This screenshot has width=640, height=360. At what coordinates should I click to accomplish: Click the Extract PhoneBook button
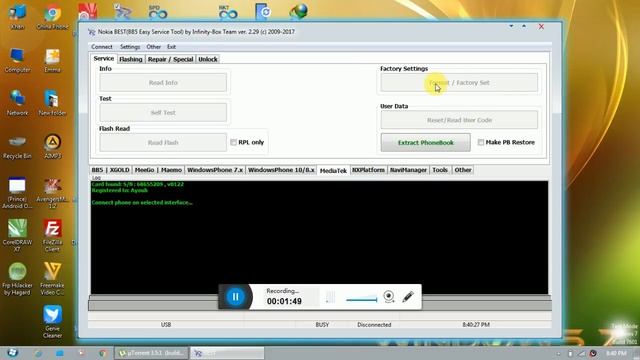point(425,142)
